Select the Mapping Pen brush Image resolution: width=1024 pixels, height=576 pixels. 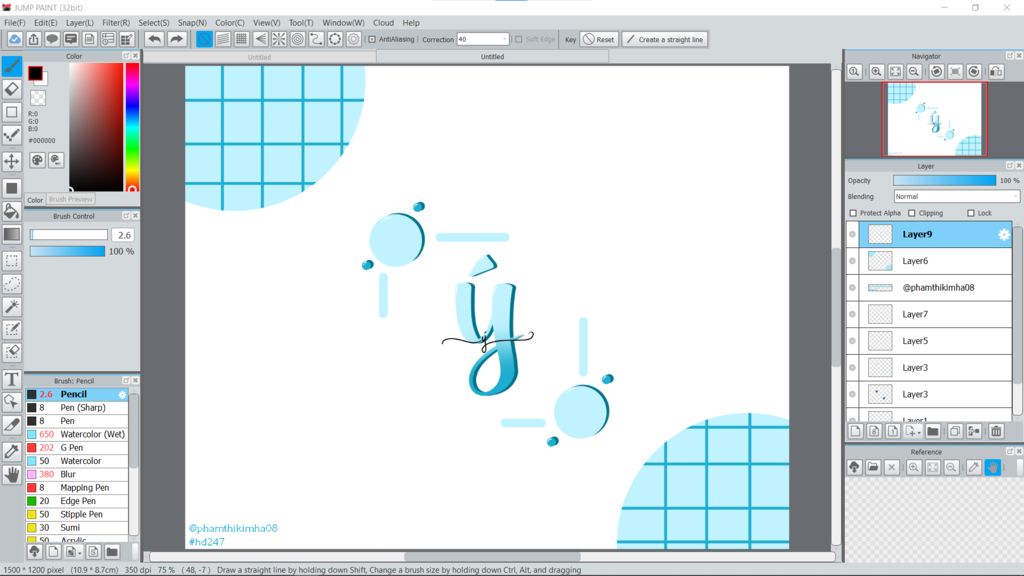click(x=77, y=487)
